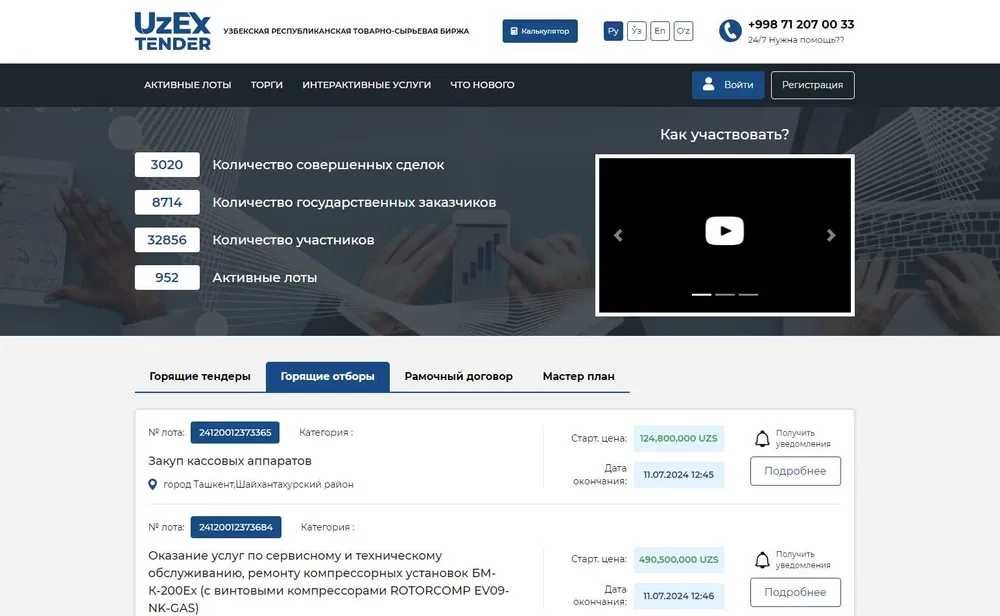Screen dimensions: 1000x616
Task: Click the 32856 participants counter
Action: (167, 240)
